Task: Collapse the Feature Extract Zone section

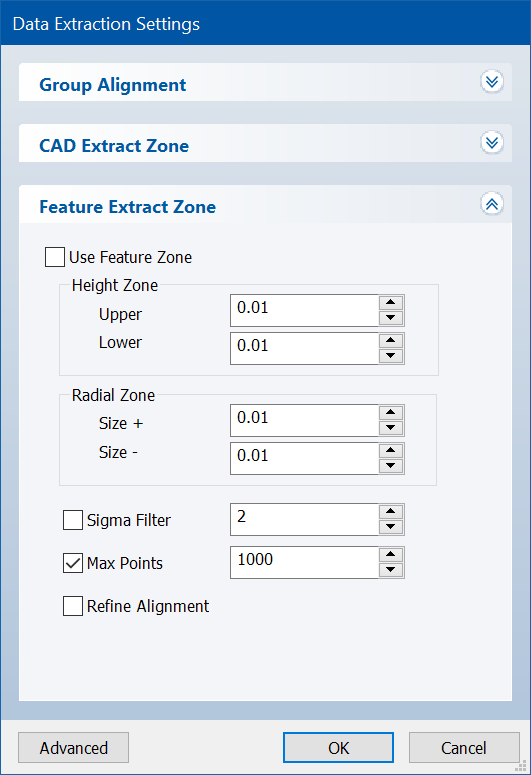Action: click(x=492, y=204)
